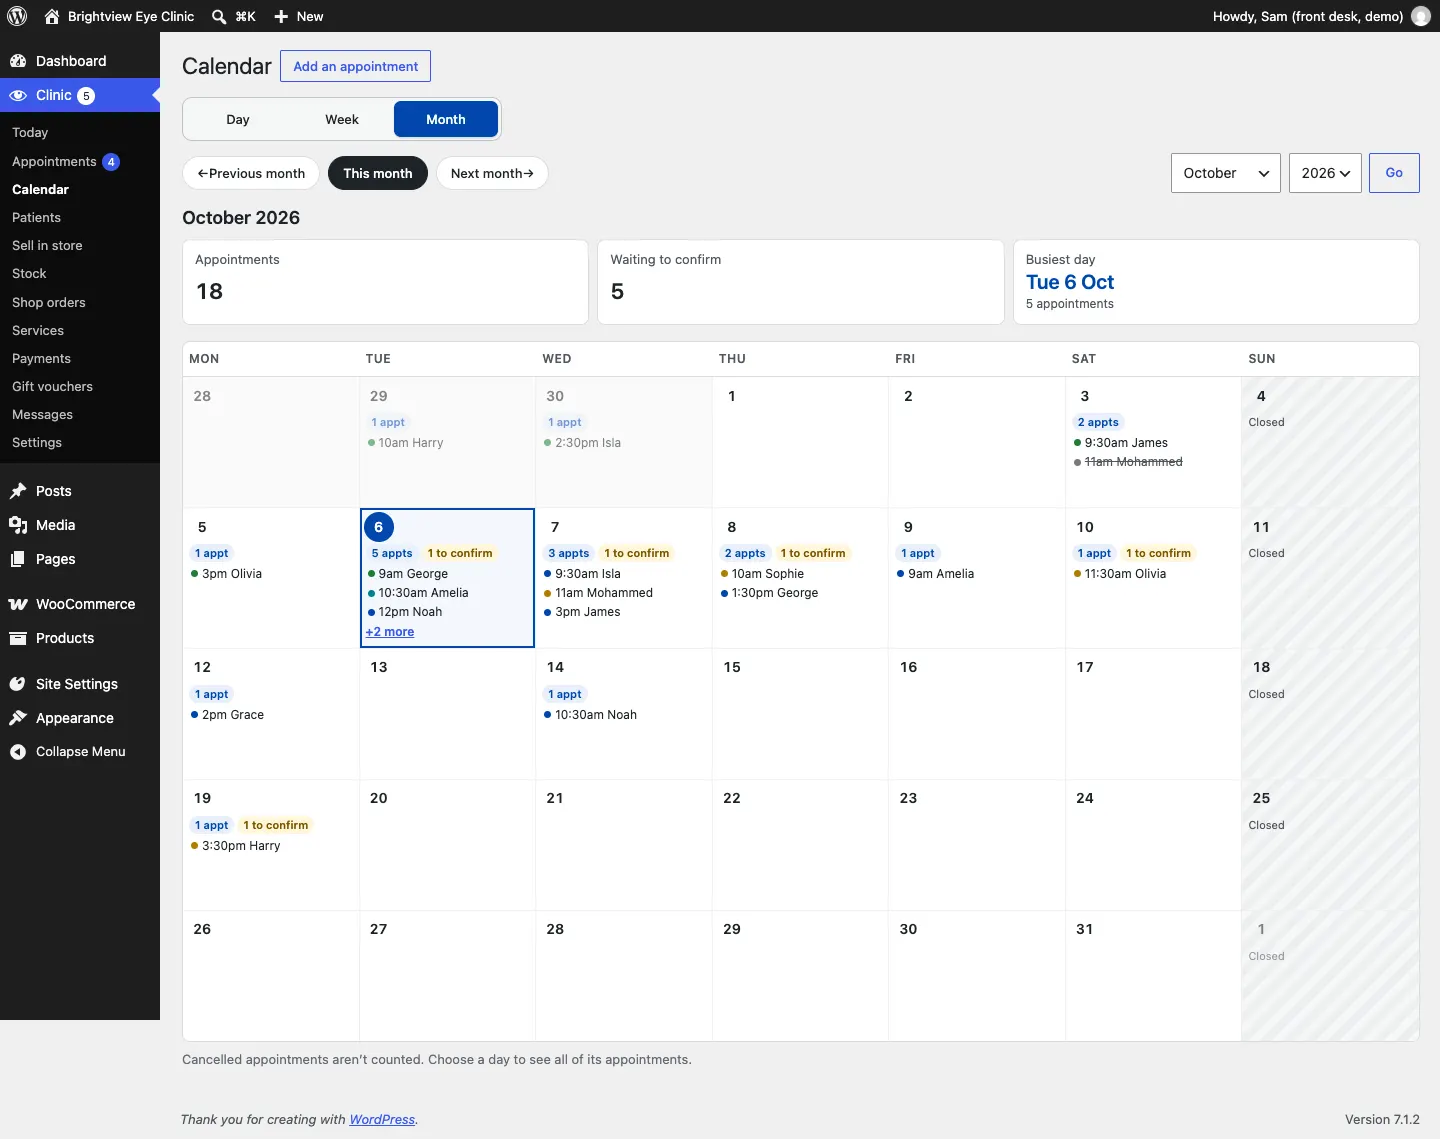Select the Month view toggle
Screen dimensions: 1440x1139
[446, 119]
